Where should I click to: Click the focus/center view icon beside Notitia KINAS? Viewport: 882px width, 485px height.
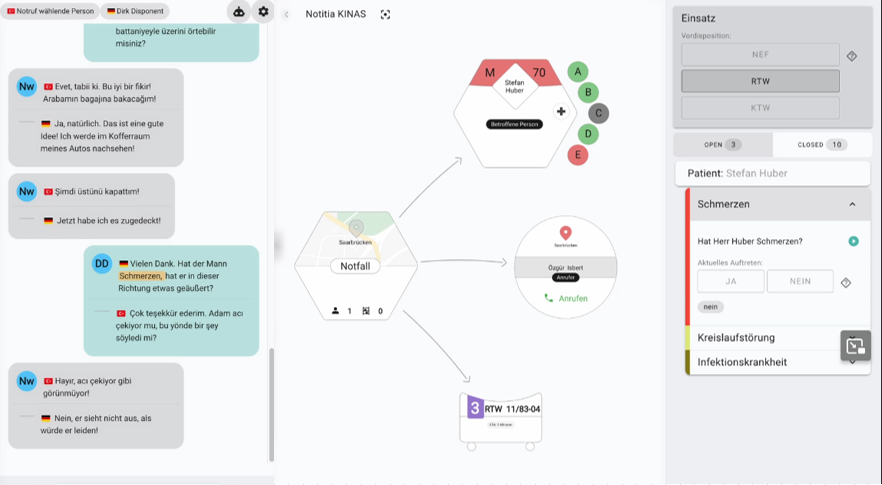click(385, 15)
